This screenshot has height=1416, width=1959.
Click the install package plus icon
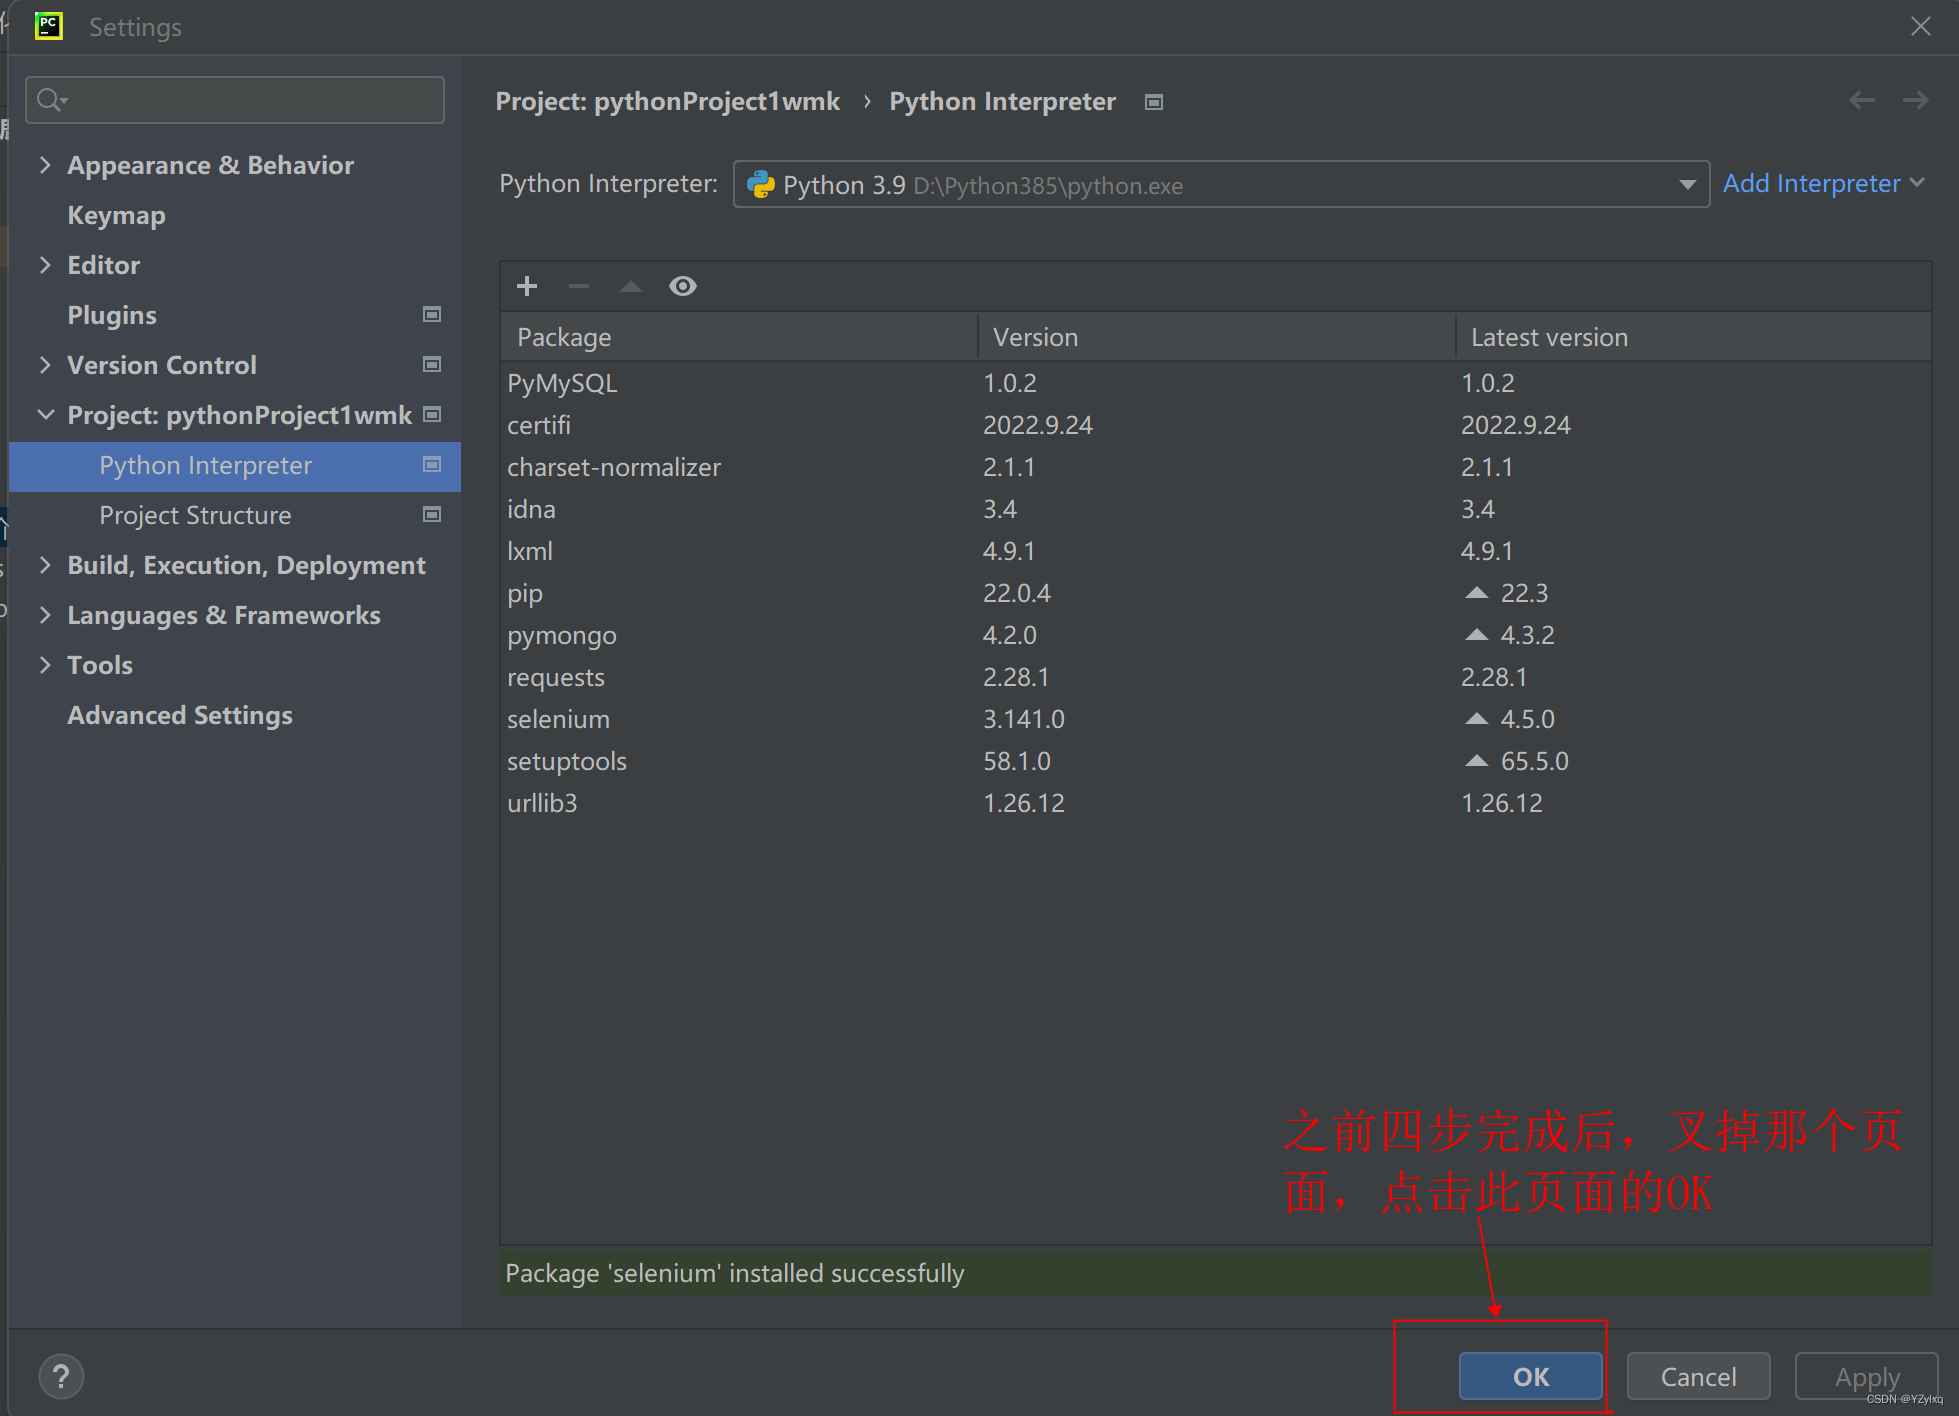527,286
